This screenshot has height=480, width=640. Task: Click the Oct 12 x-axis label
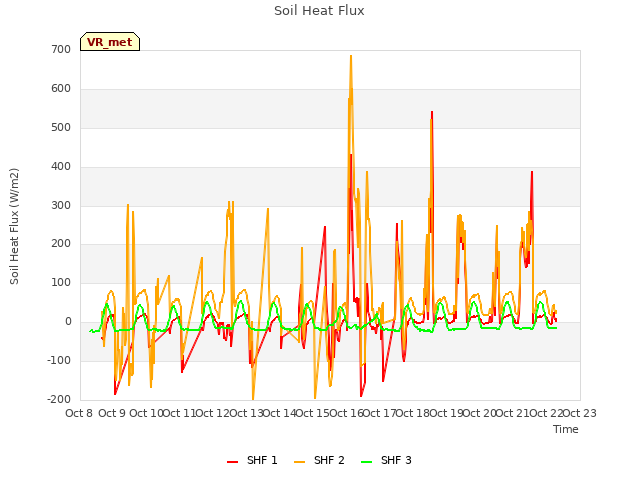(213, 413)
